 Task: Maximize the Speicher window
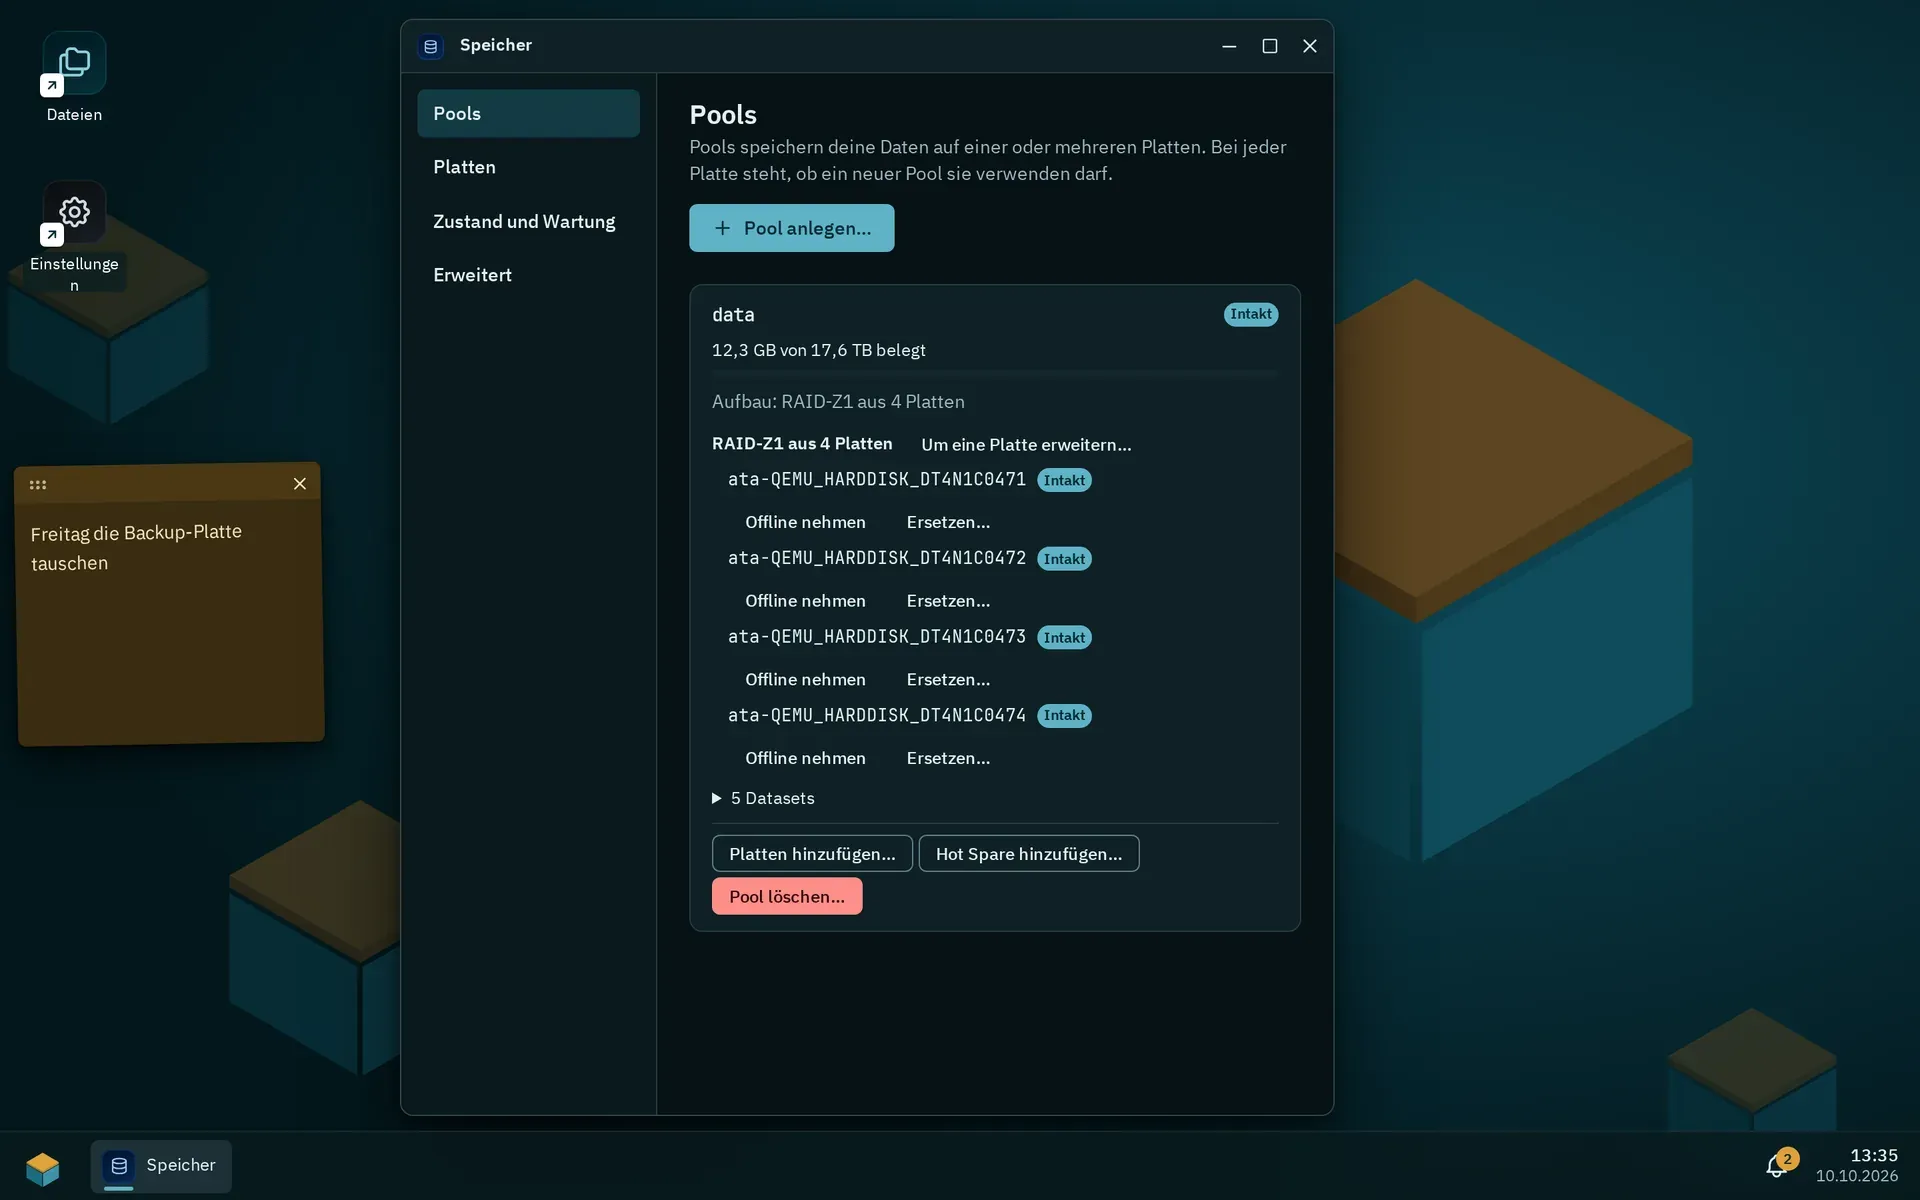[x=1270, y=46]
